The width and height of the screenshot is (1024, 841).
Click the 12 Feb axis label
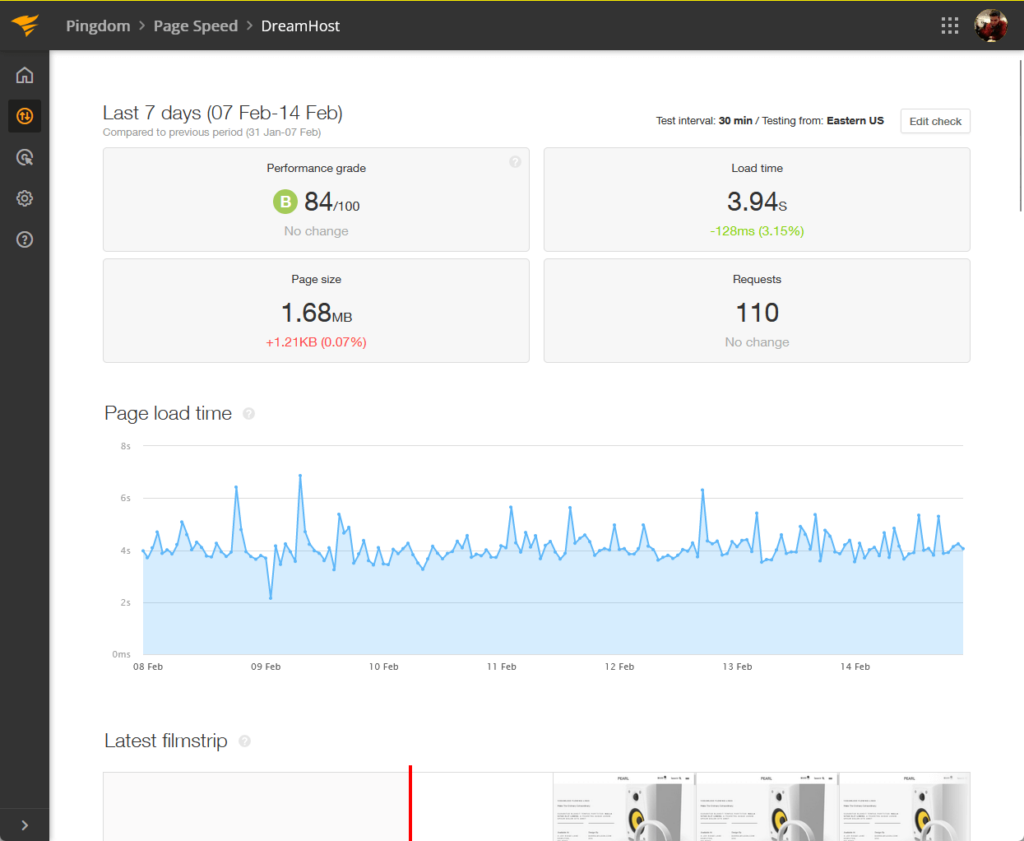tap(619, 667)
